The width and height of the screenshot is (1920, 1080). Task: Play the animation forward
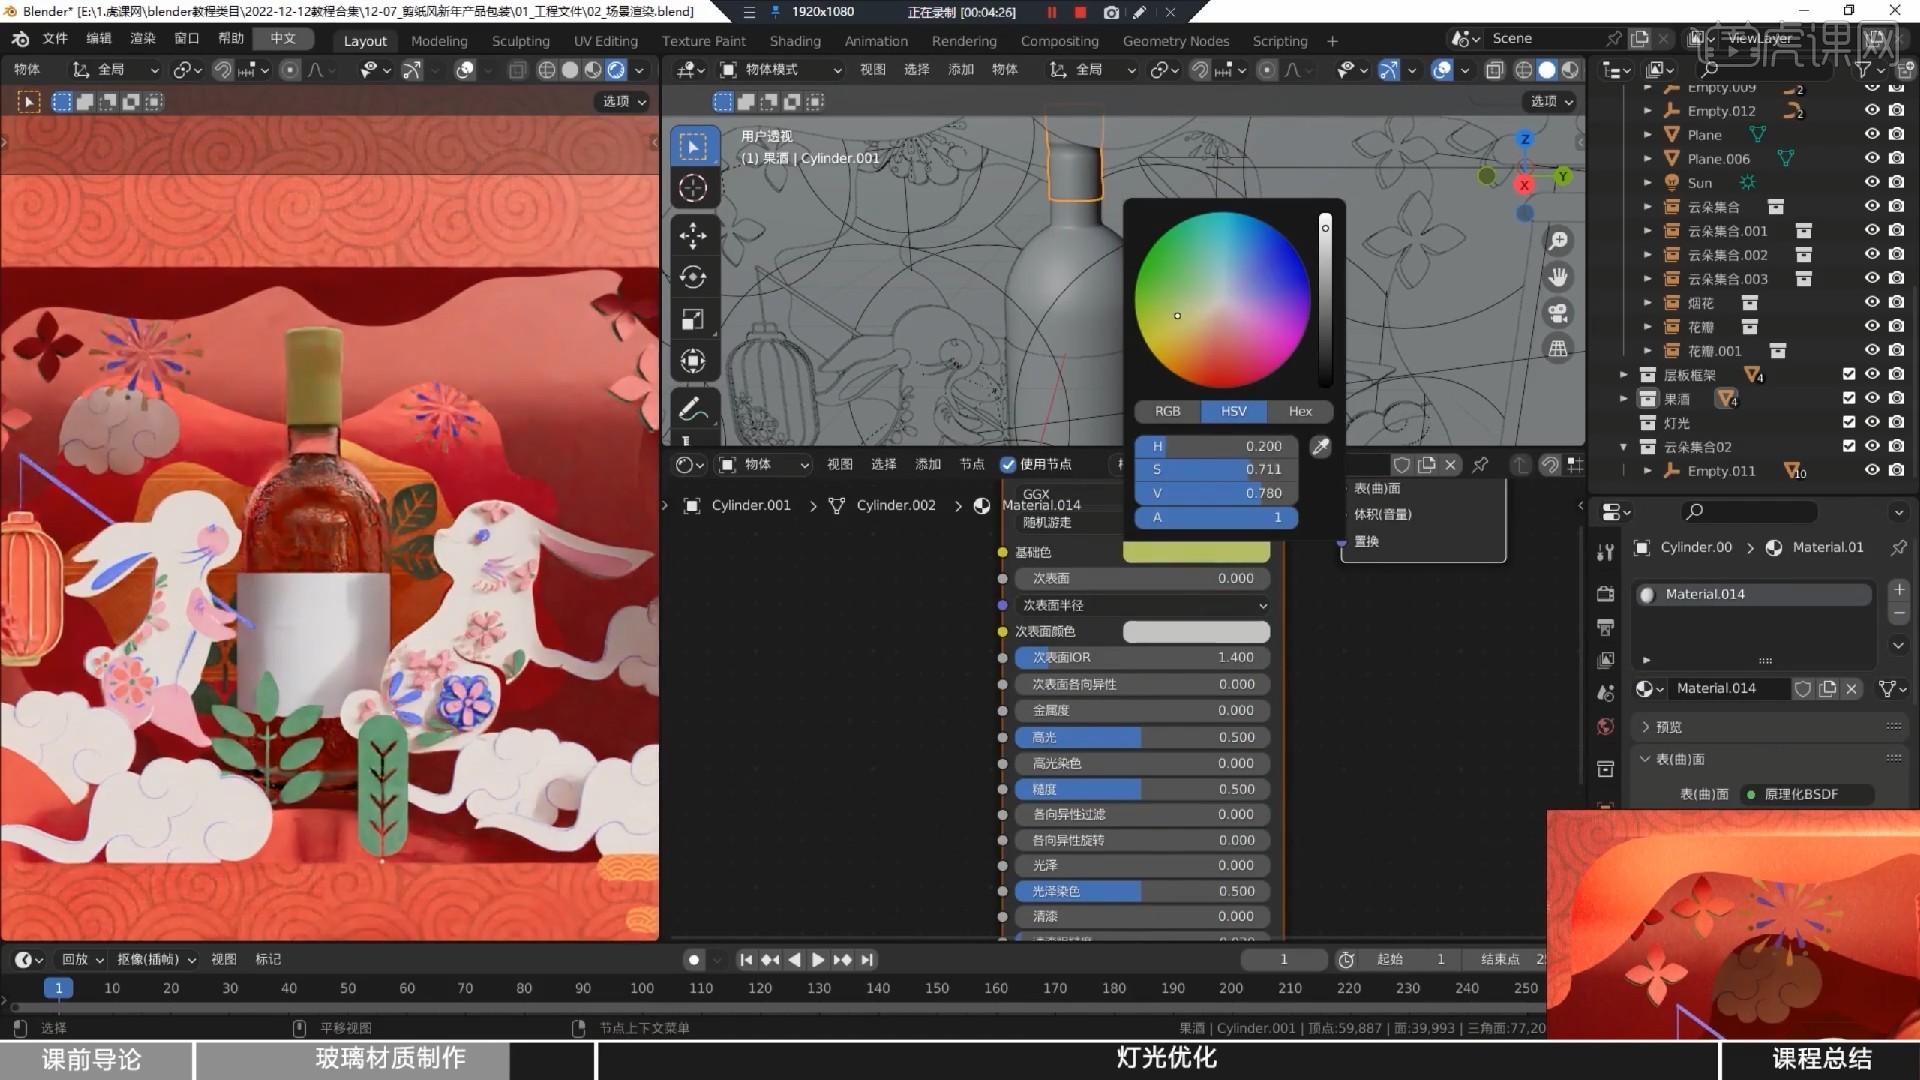[x=817, y=960]
